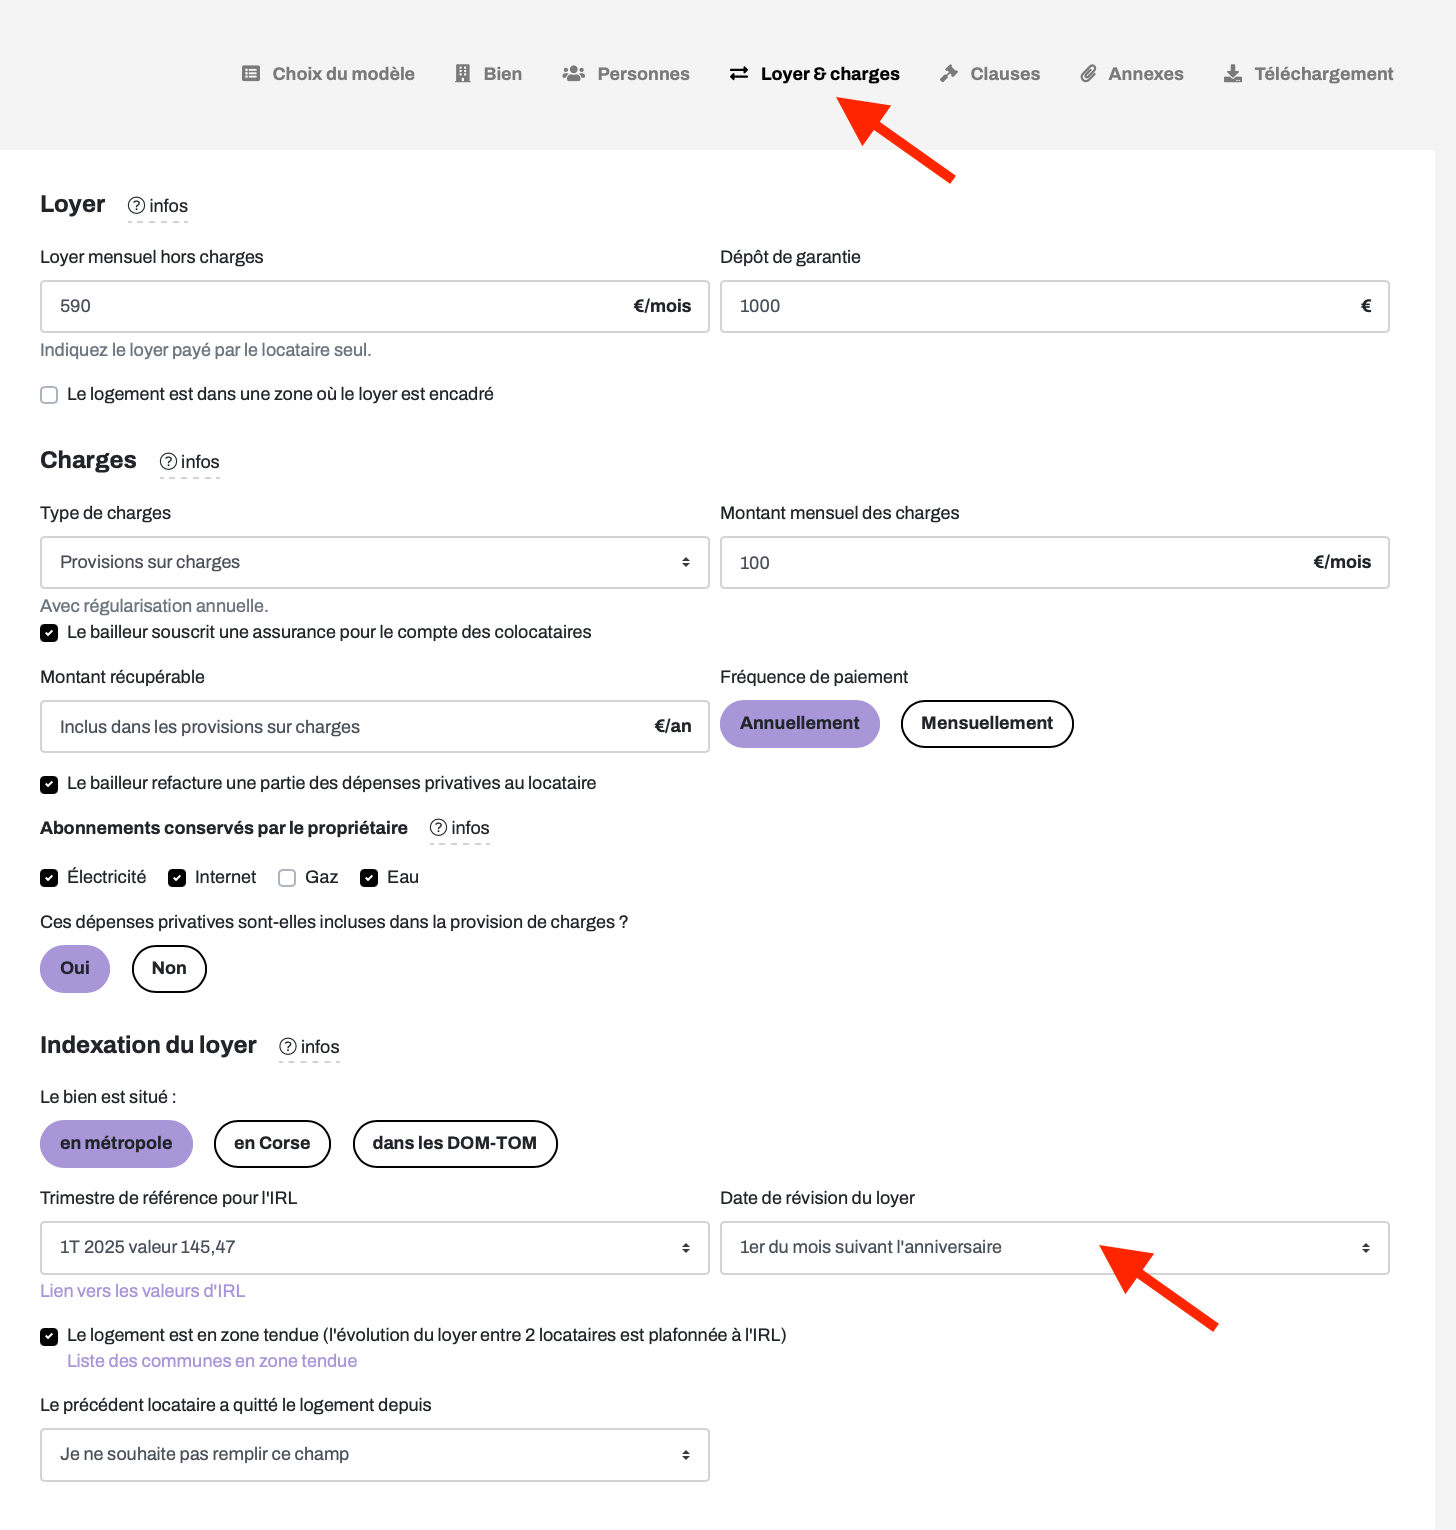This screenshot has height=1530, width=1456.
Task: Click the building icon for Bien
Action: pyautogui.click(x=463, y=74)
